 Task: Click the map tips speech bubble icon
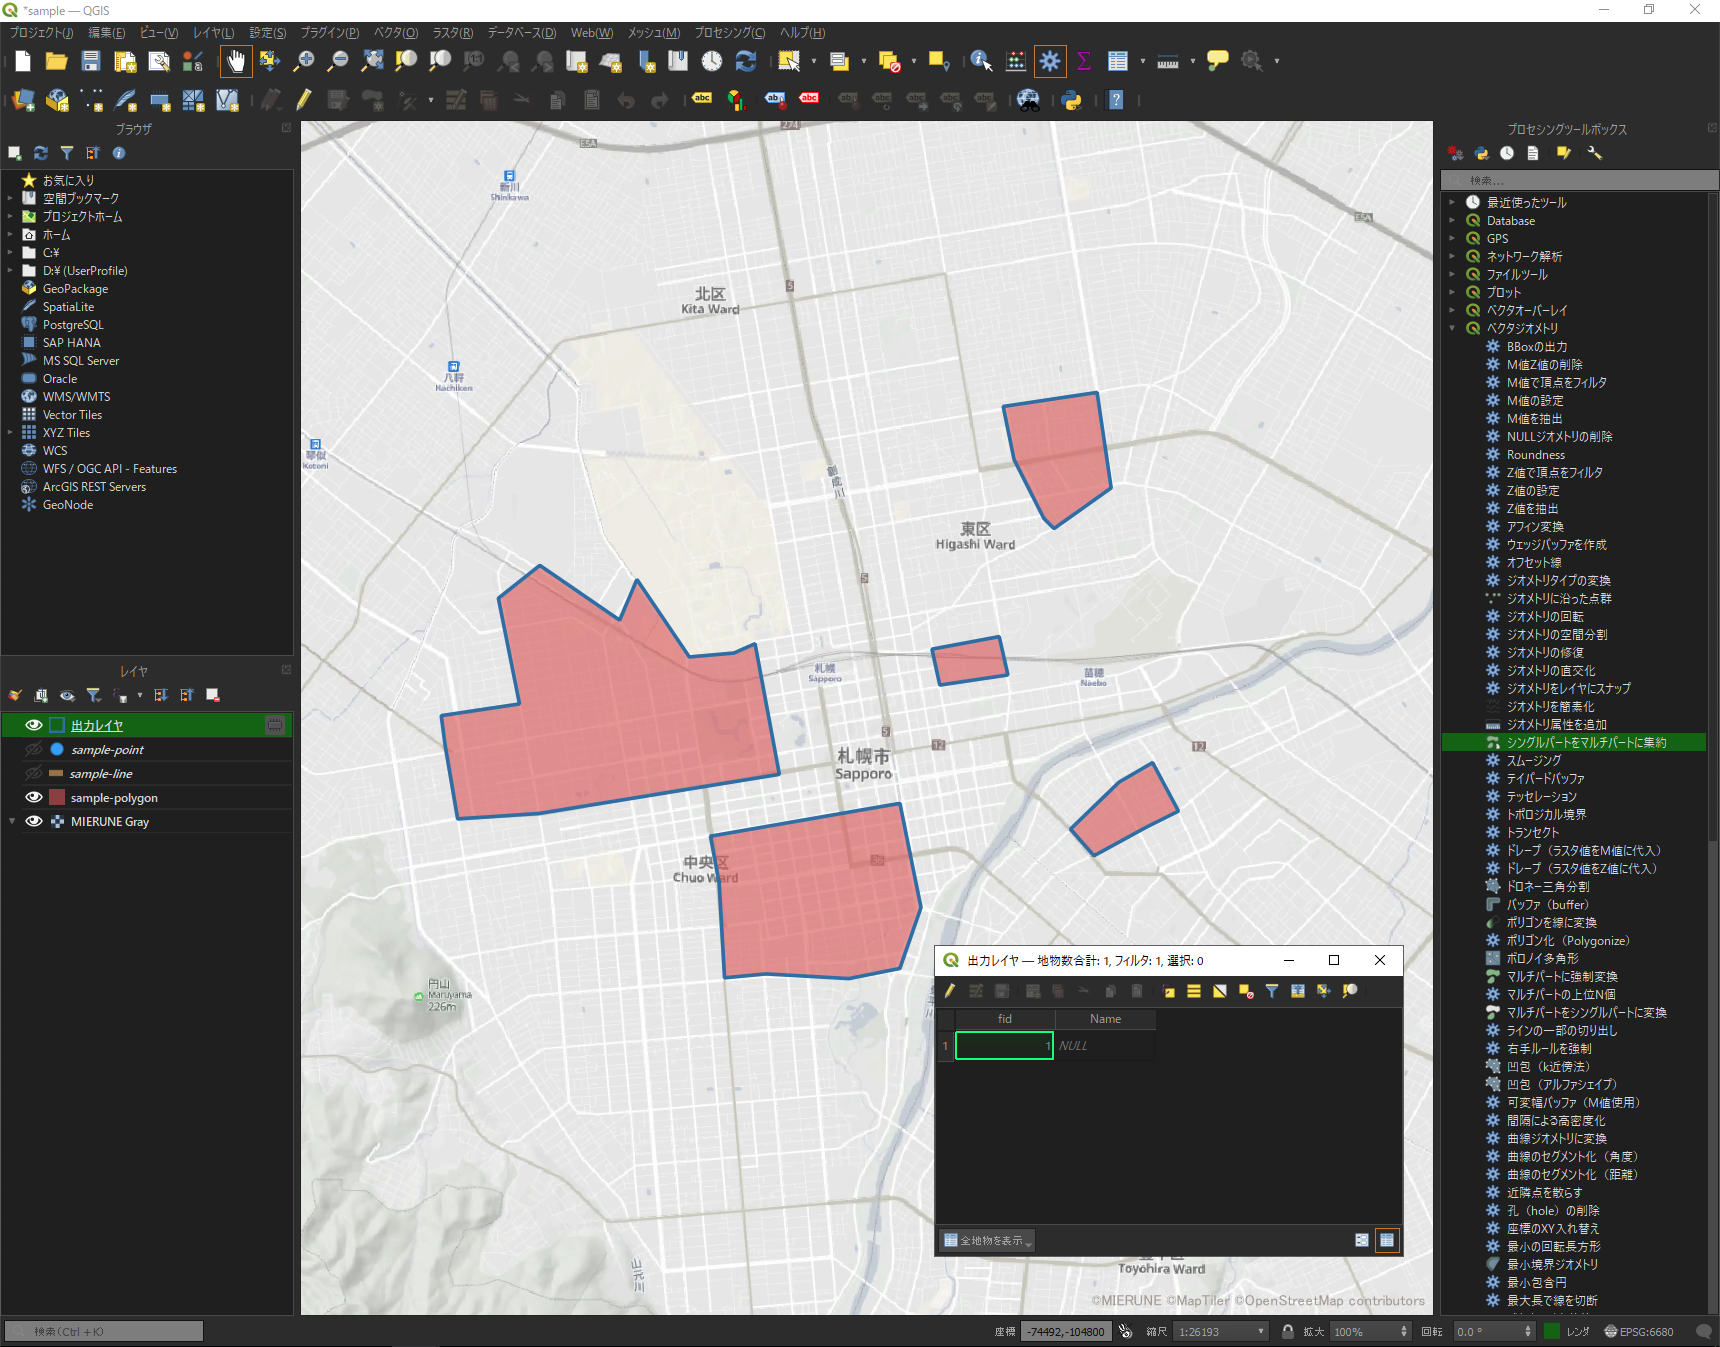[1218, 61]
